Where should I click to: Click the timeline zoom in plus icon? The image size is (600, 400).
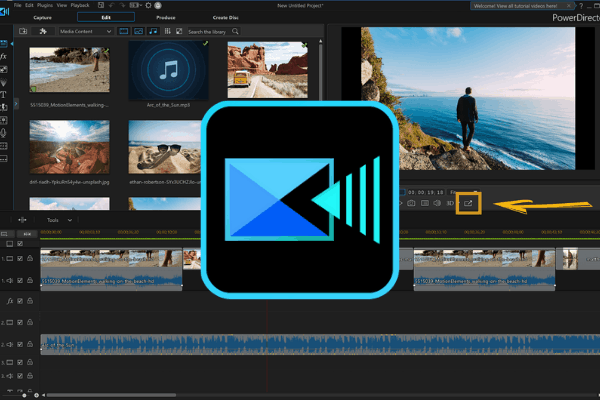click(x=36, y=395)
